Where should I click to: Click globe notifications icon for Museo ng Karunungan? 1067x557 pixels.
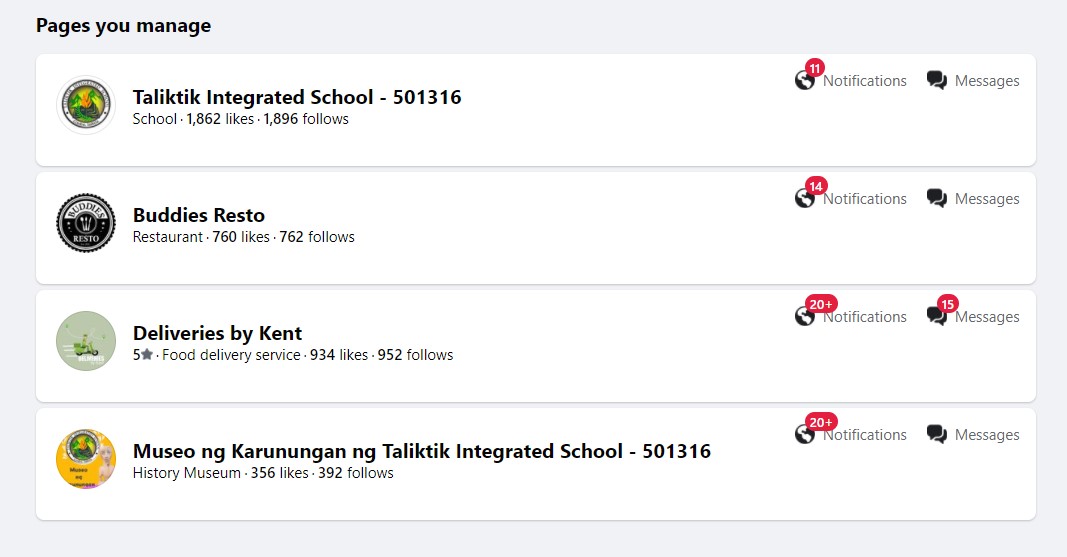click(804, 434)
